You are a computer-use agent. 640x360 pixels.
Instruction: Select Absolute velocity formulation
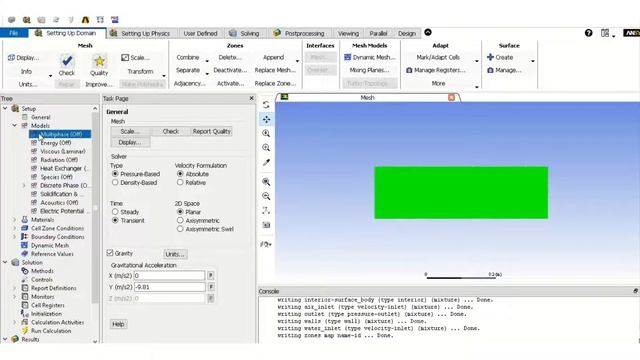pos(180,174)
